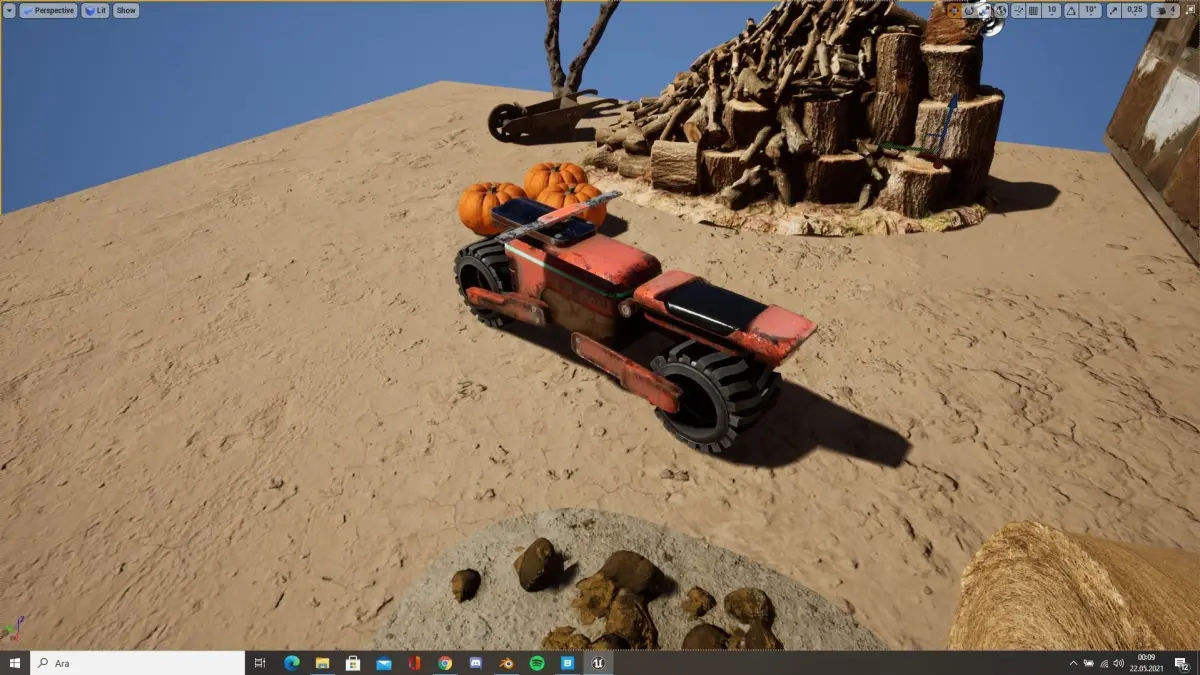Open File Explorer from taskbar

(x=323, y=663)
